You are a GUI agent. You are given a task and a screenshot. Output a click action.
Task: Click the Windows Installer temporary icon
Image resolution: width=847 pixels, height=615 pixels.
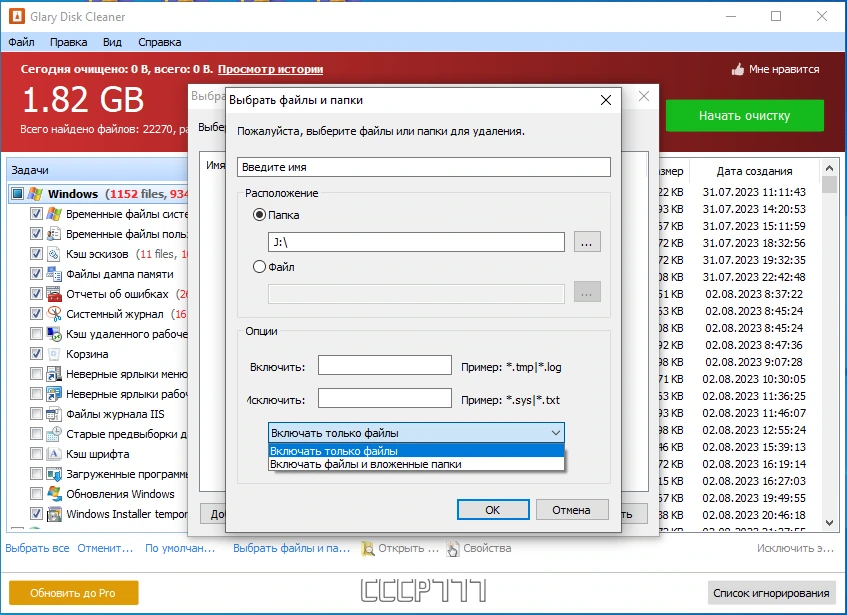click(53, 513)
